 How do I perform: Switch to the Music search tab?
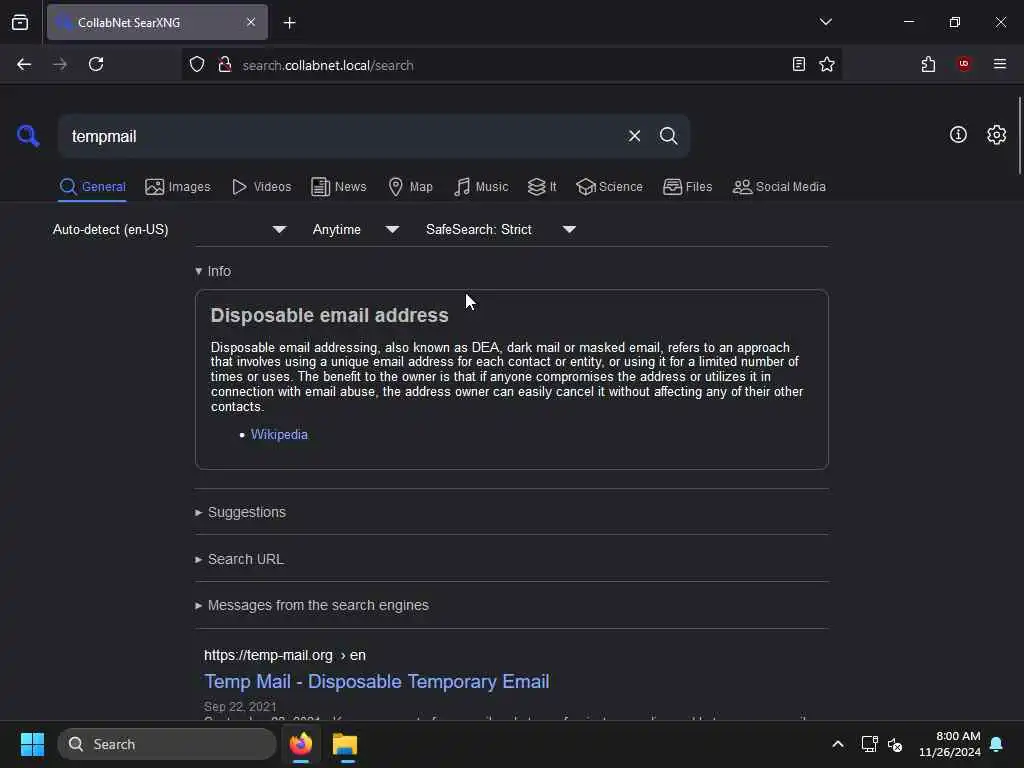[x=481, y=187]
